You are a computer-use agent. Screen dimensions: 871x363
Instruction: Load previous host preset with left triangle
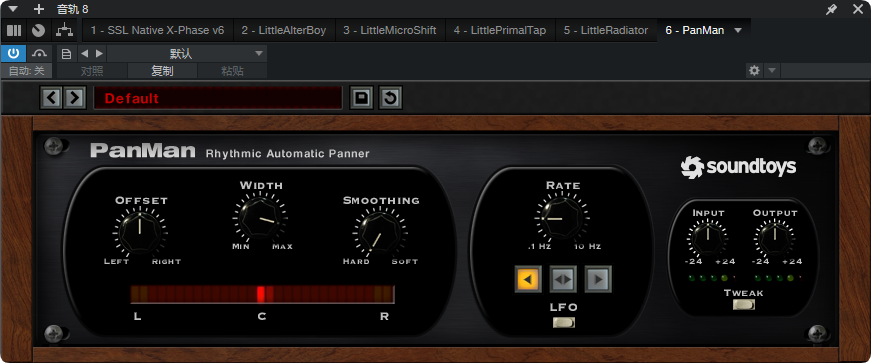click(x=84, y=54)
